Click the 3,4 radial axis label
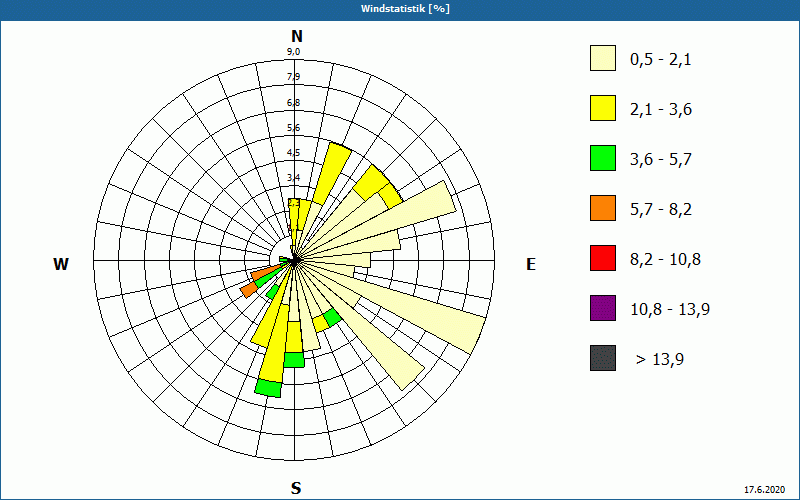 (x=293, y=178)
